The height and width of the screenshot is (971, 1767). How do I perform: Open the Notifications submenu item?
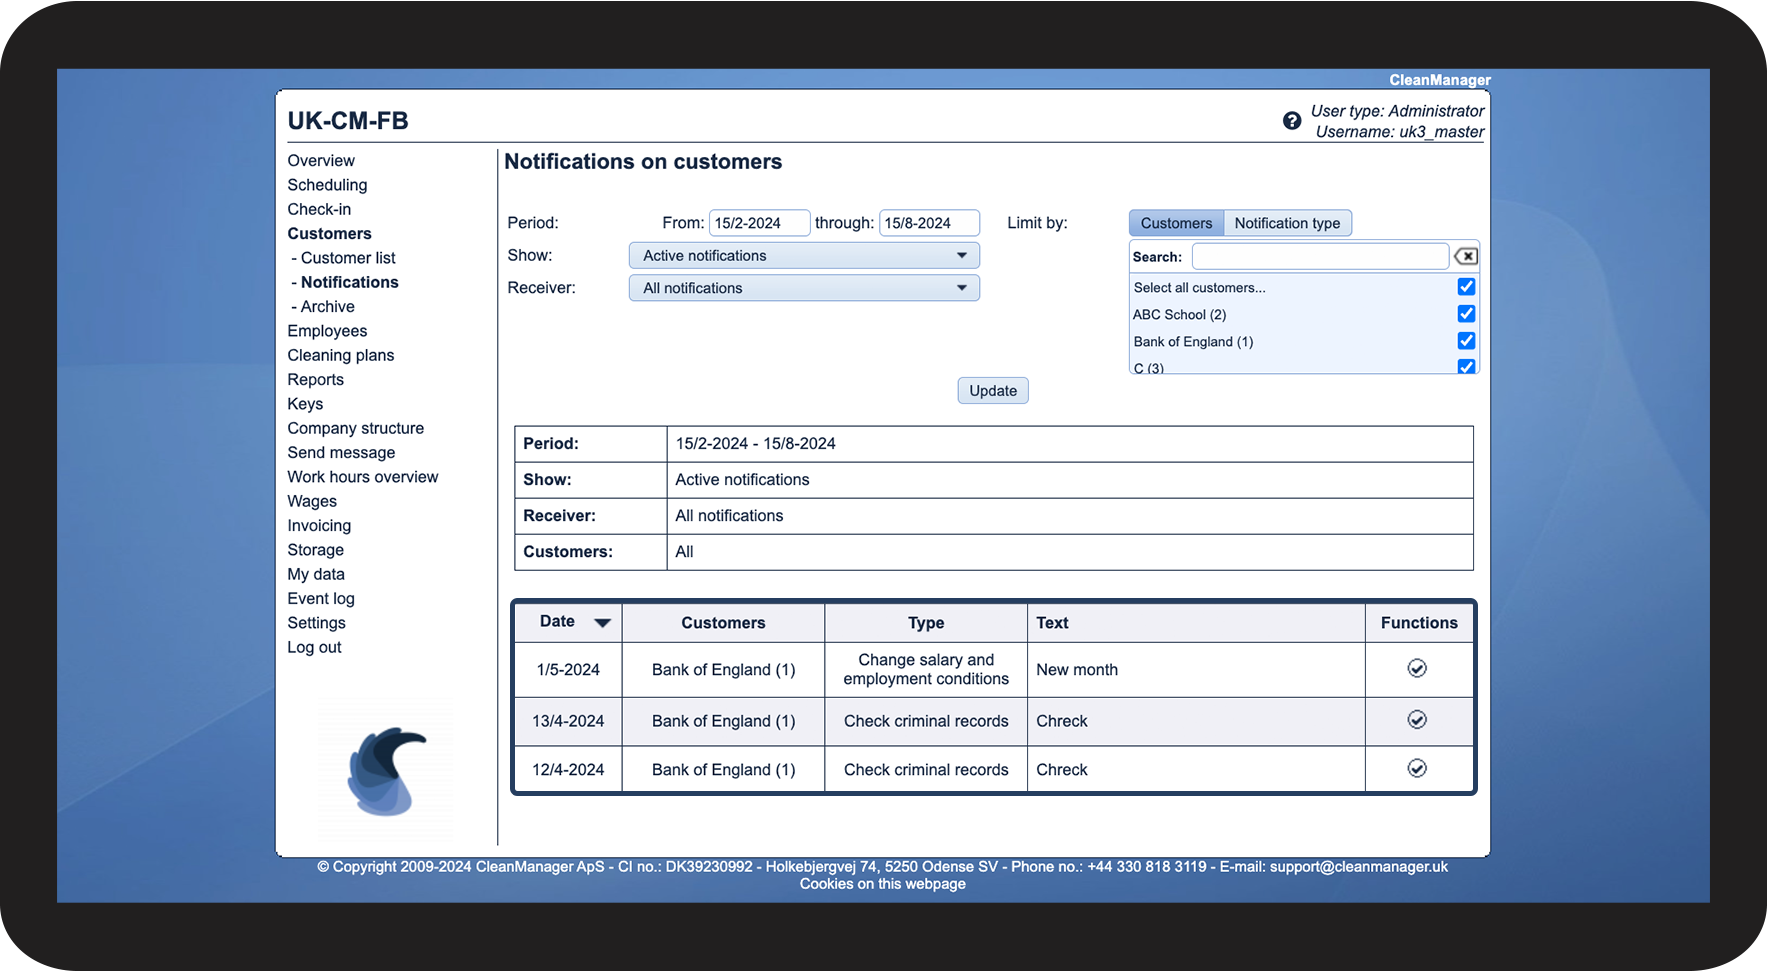pyautogui.click(x=350, y=282)
